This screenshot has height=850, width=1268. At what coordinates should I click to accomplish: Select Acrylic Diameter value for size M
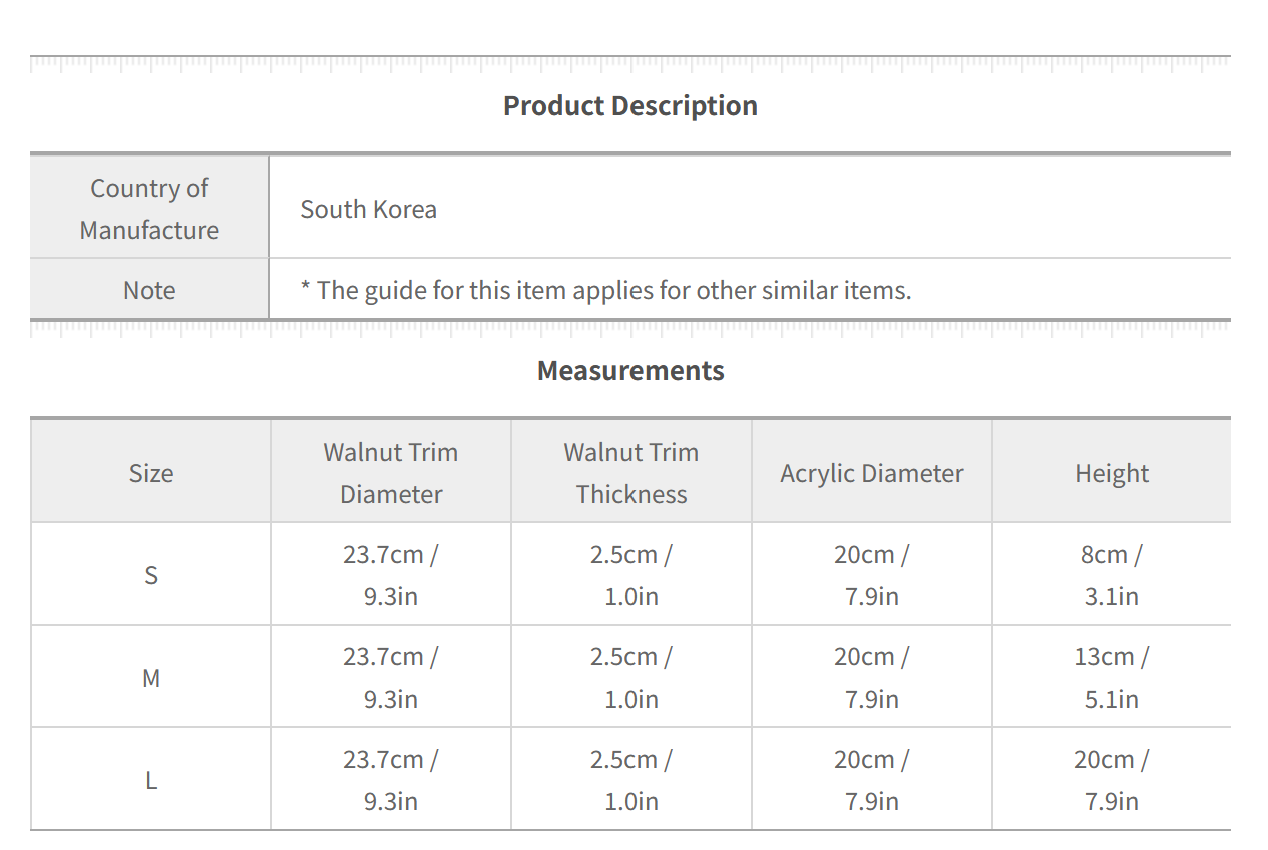click(x=872, y=678)
